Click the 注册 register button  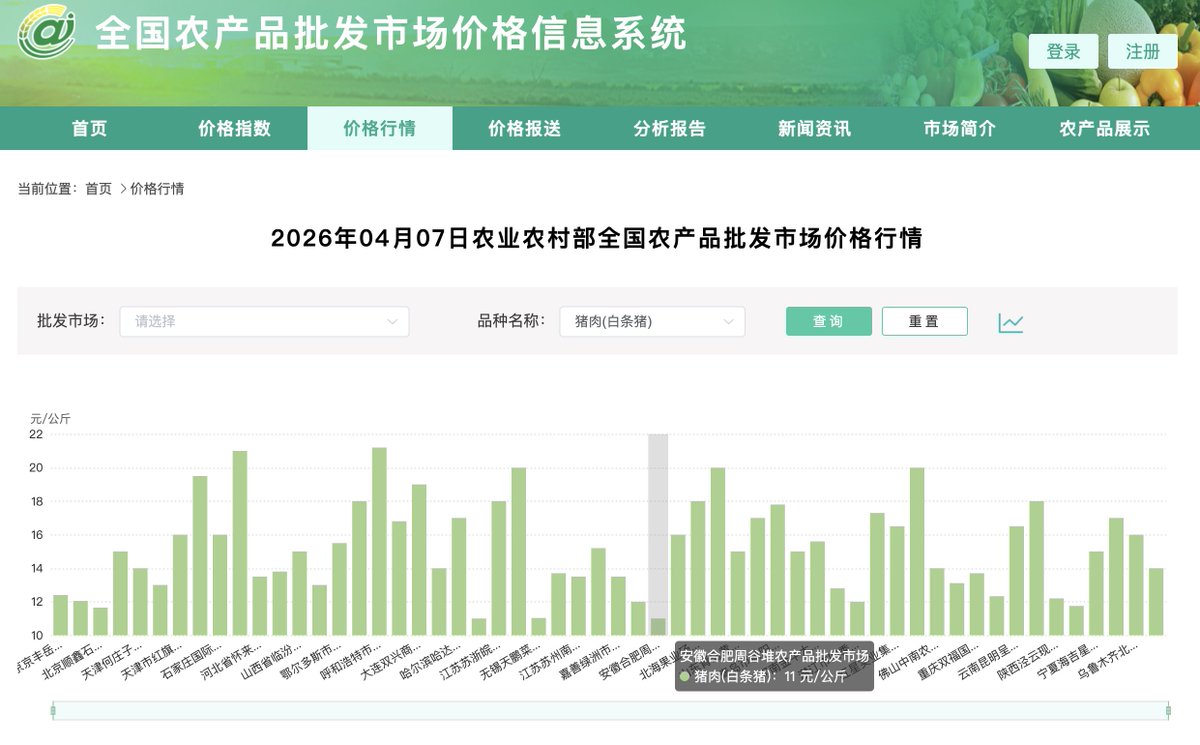tap(1143, 50)
